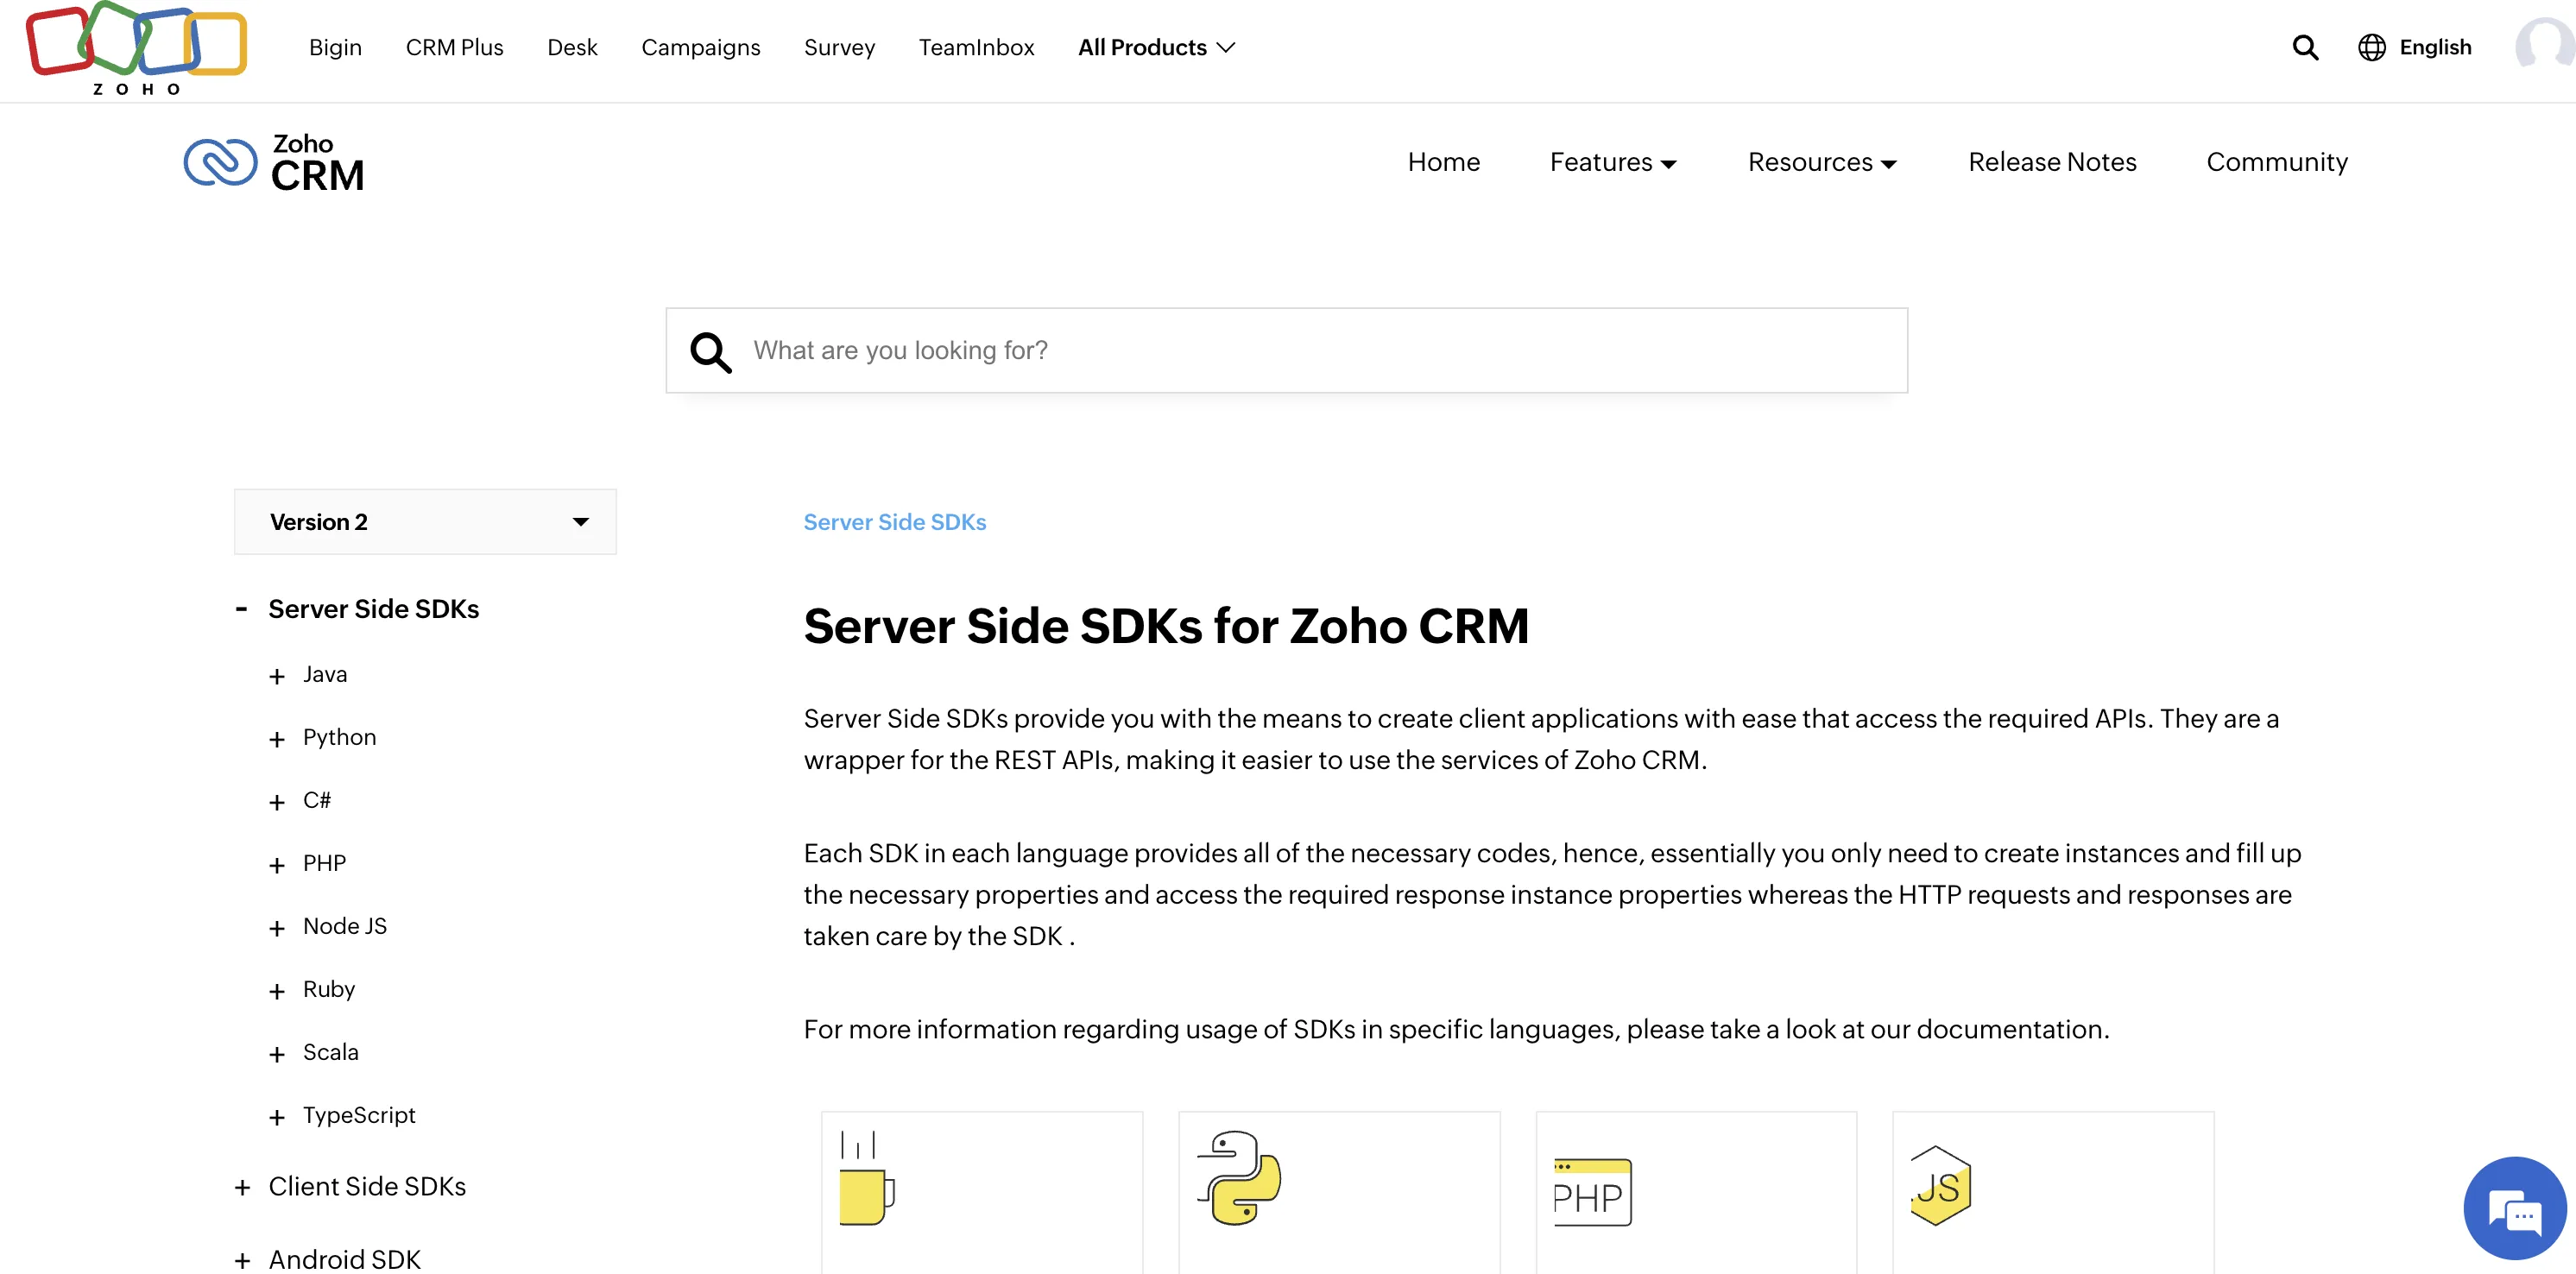Select C# in sidebar
Viewport: 2576px width, 1274px height.
coord(317,801)
